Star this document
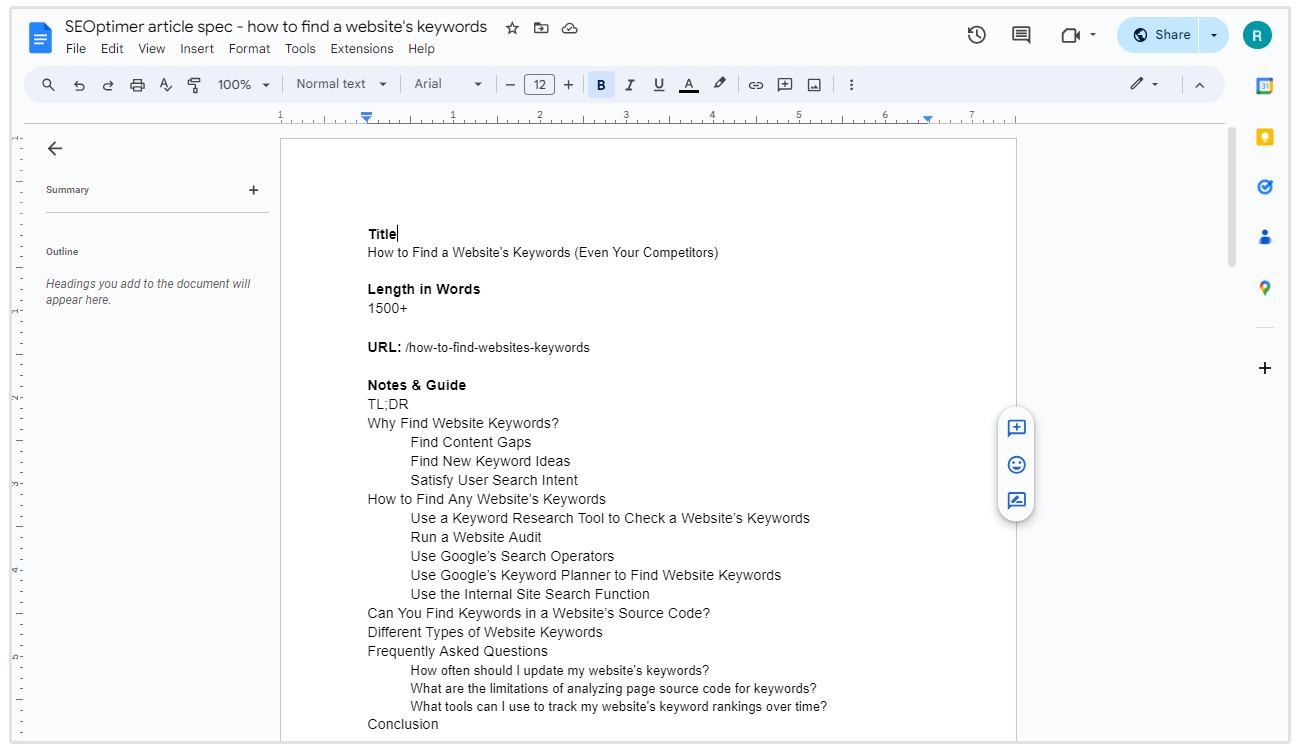The height and width of the screenshot is (750, 1300). point(512,28)
